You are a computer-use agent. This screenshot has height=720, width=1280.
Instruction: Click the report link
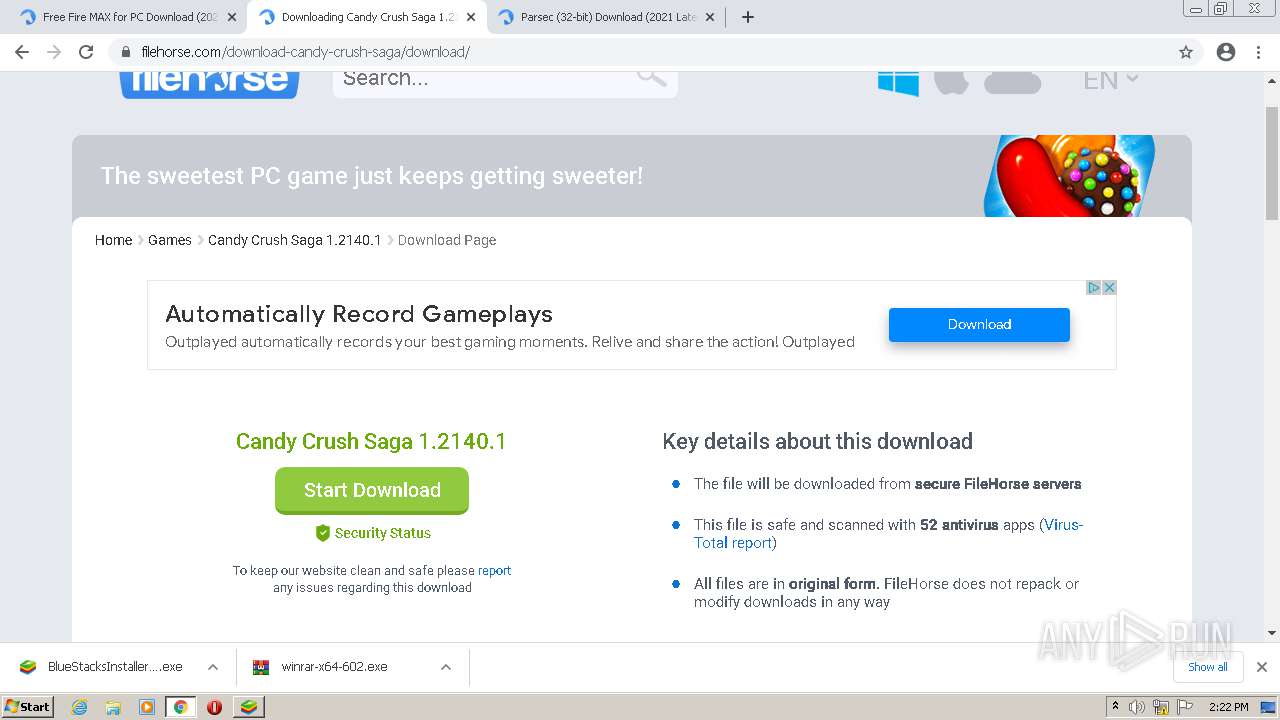(494, 571)
